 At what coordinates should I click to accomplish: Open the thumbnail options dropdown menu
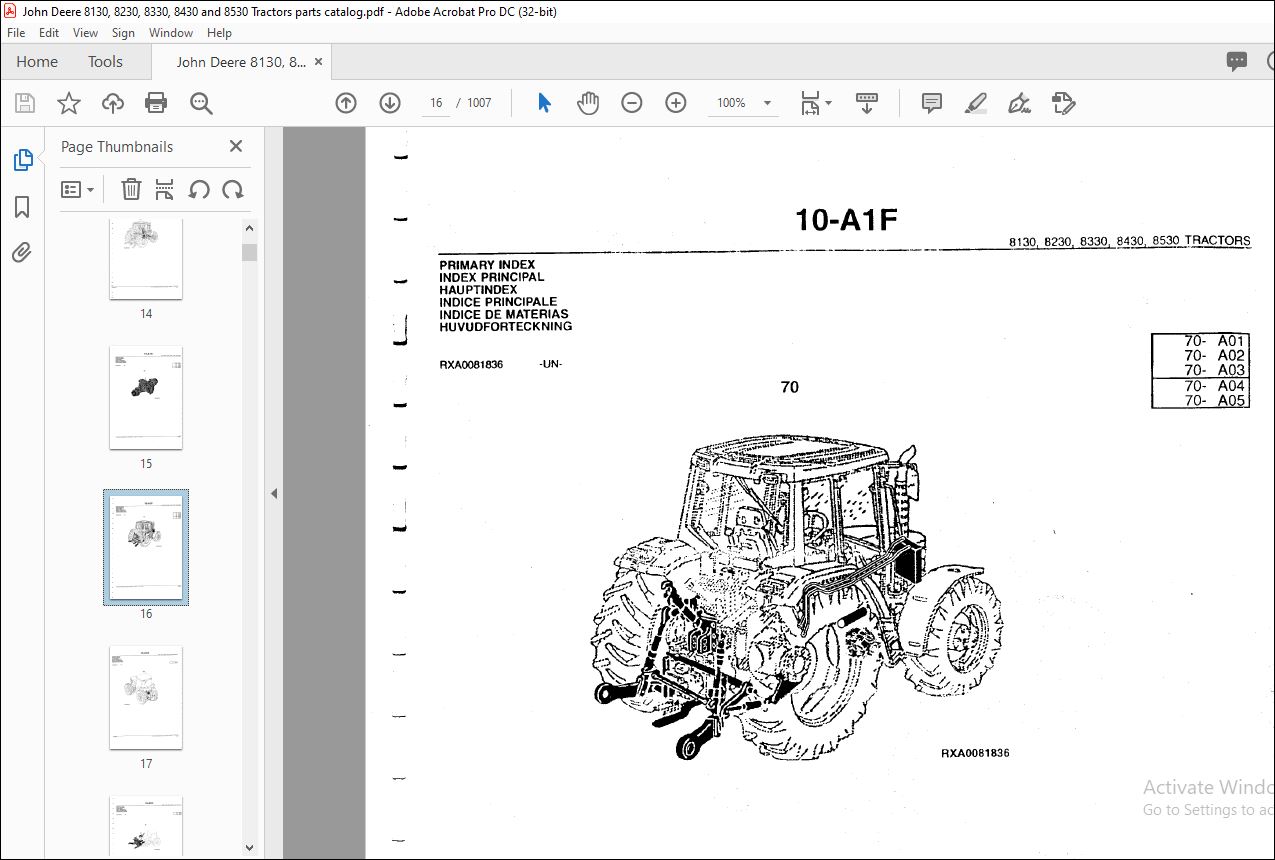coord(77,189)
